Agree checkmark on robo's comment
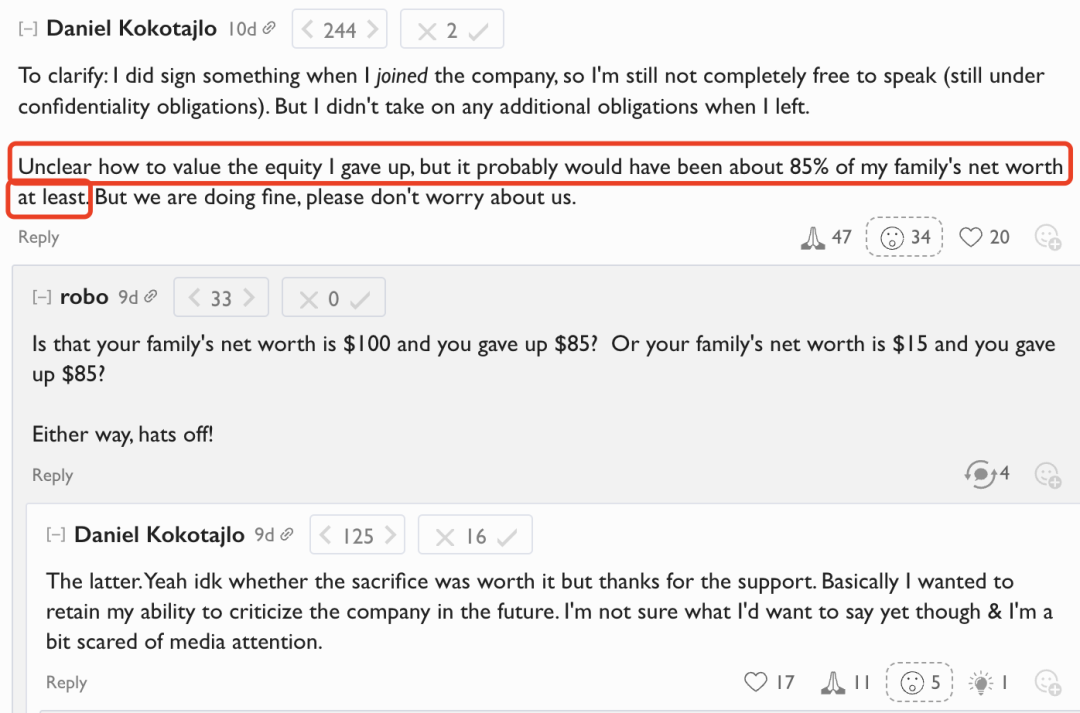 (x=360, y=299)
